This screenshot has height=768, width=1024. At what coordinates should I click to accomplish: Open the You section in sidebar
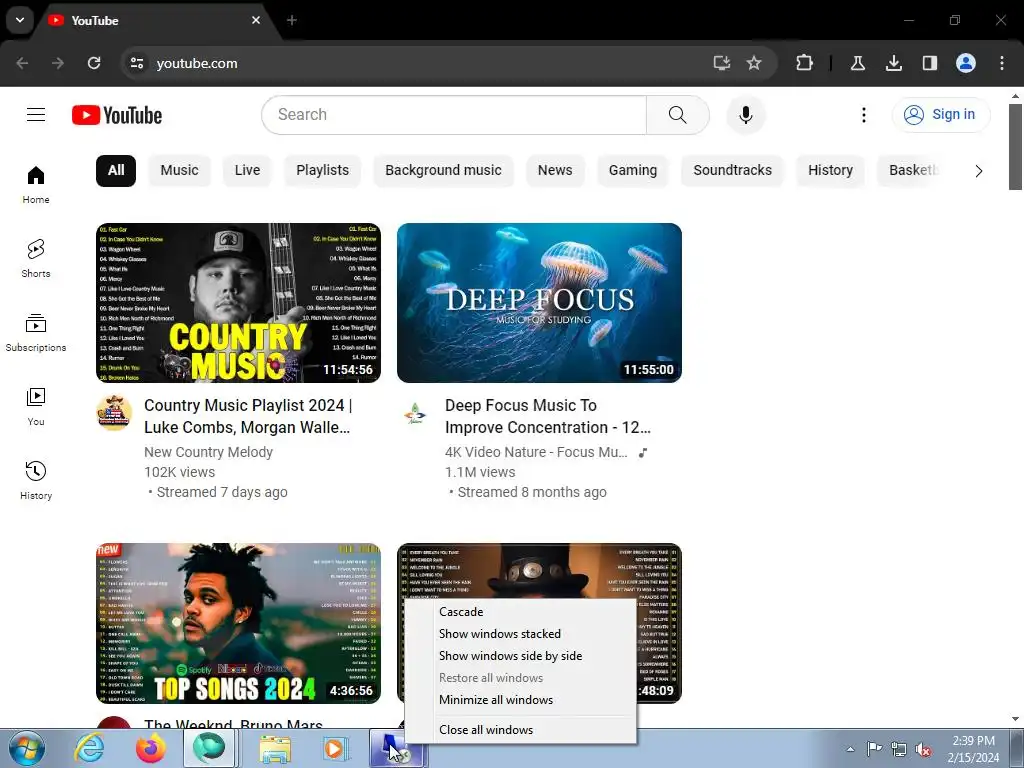(x=36, y=406)
